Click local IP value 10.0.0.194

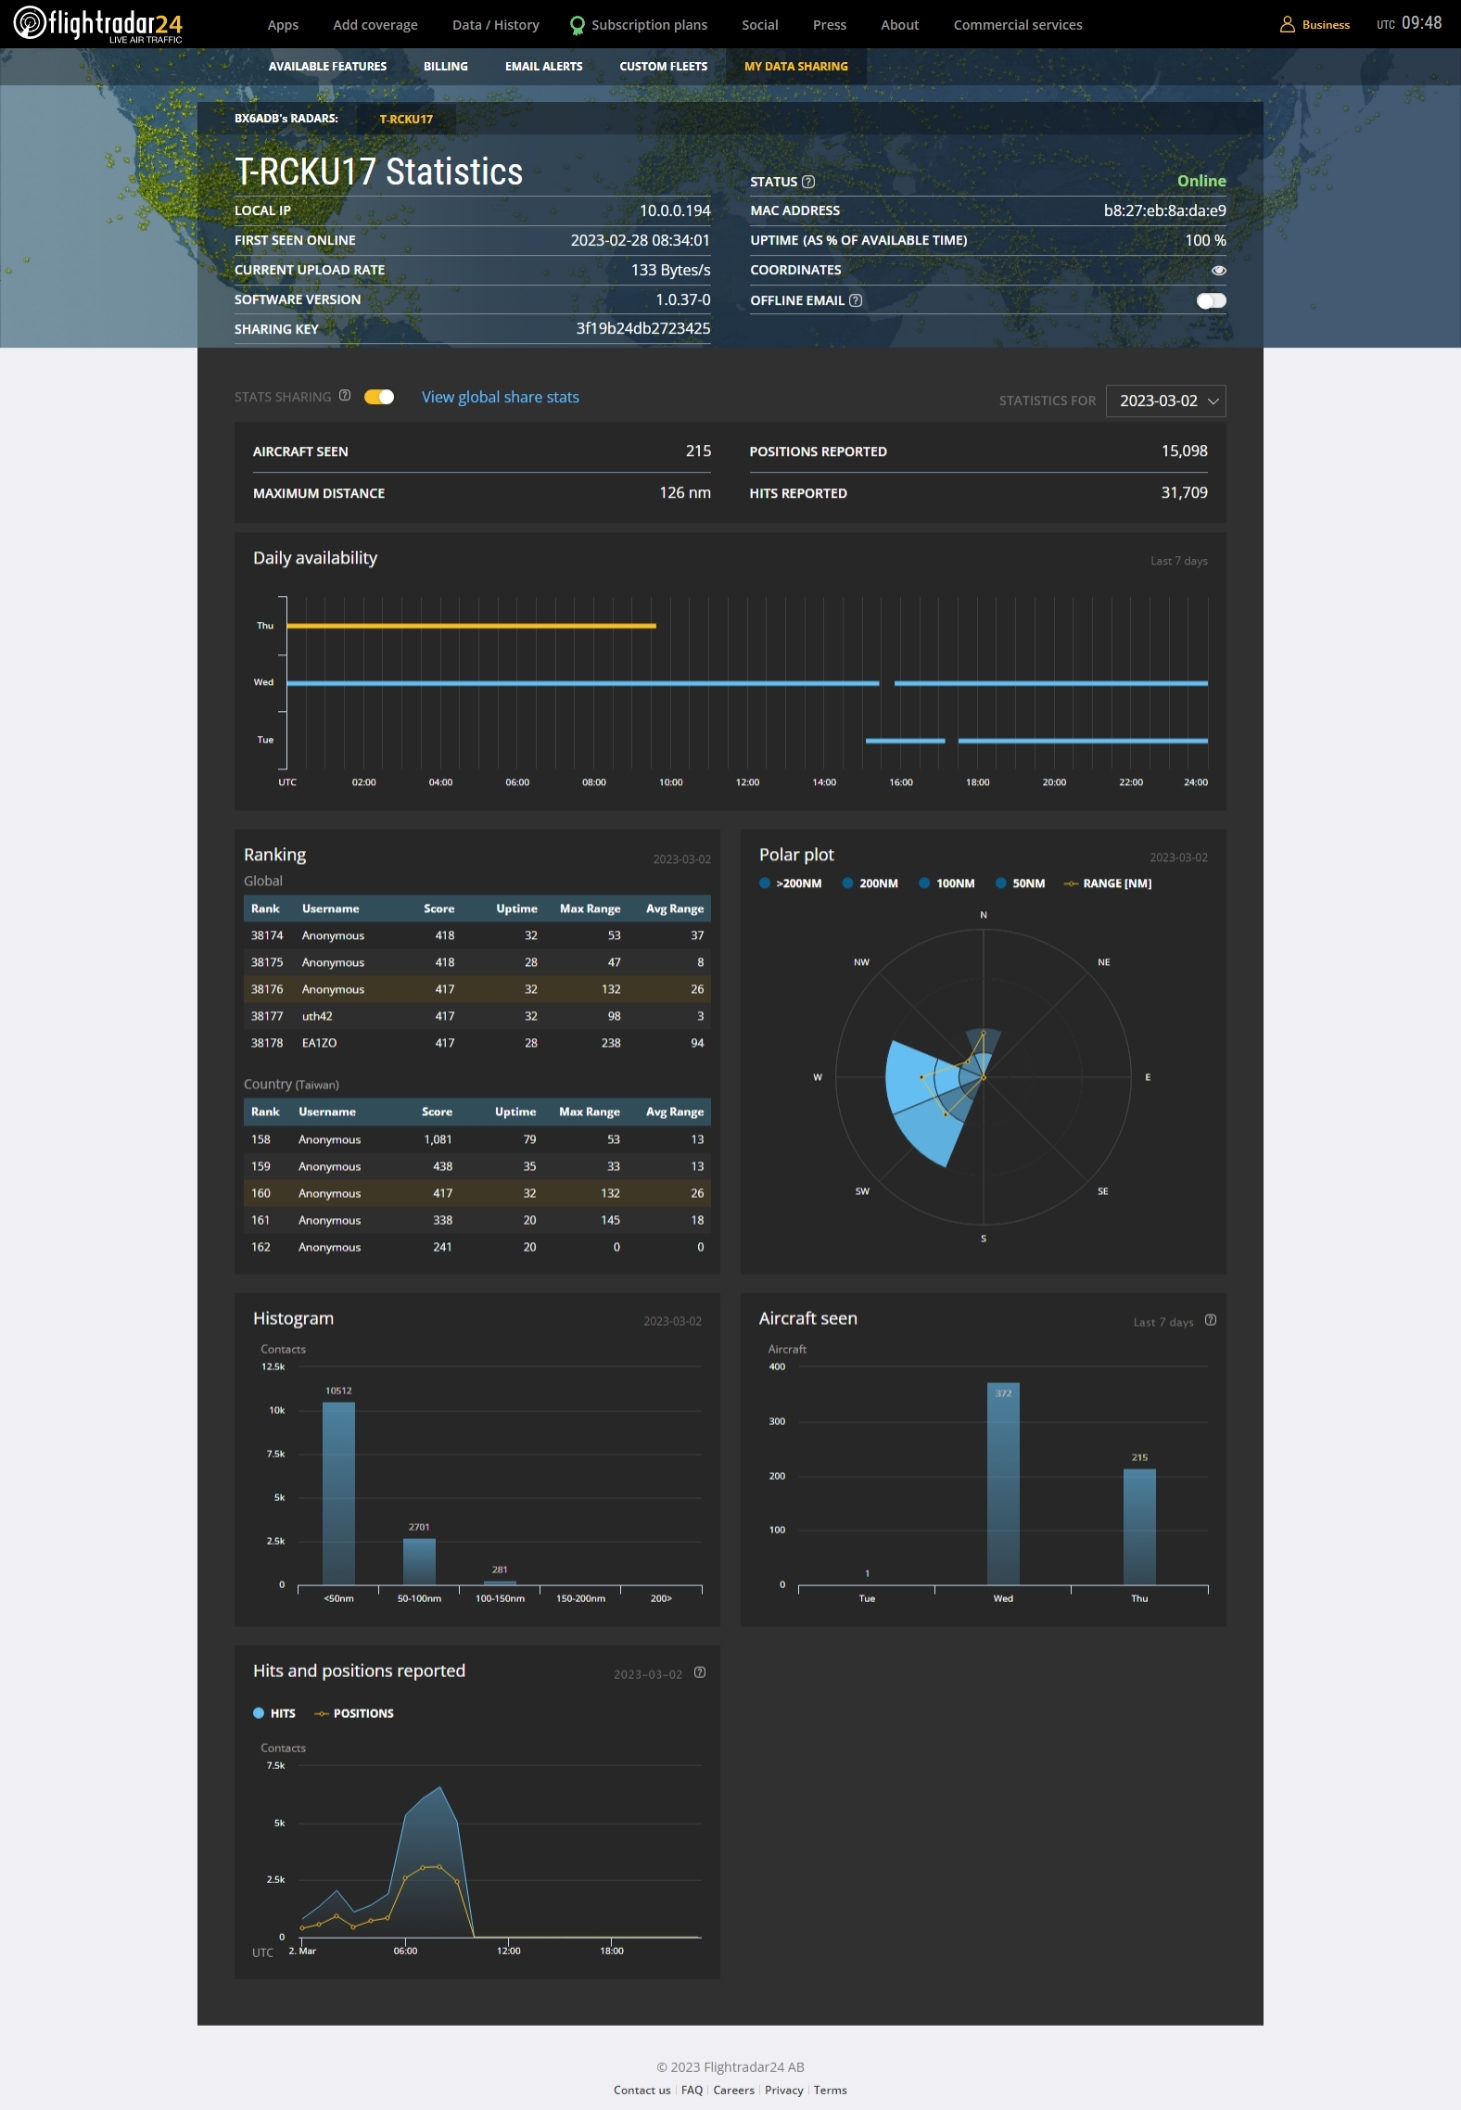click(x=675, y=210)
